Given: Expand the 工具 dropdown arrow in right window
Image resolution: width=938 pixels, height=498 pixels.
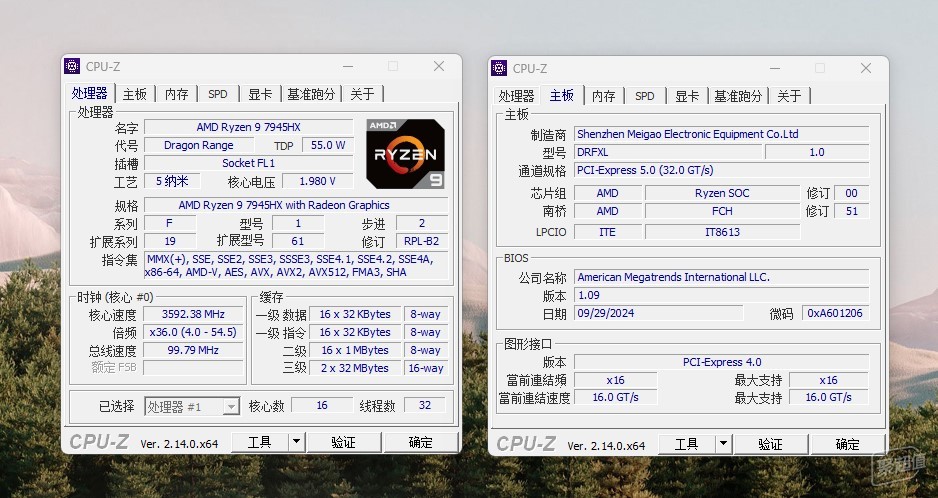Looking at the screenshot, I should click(723, 444).
